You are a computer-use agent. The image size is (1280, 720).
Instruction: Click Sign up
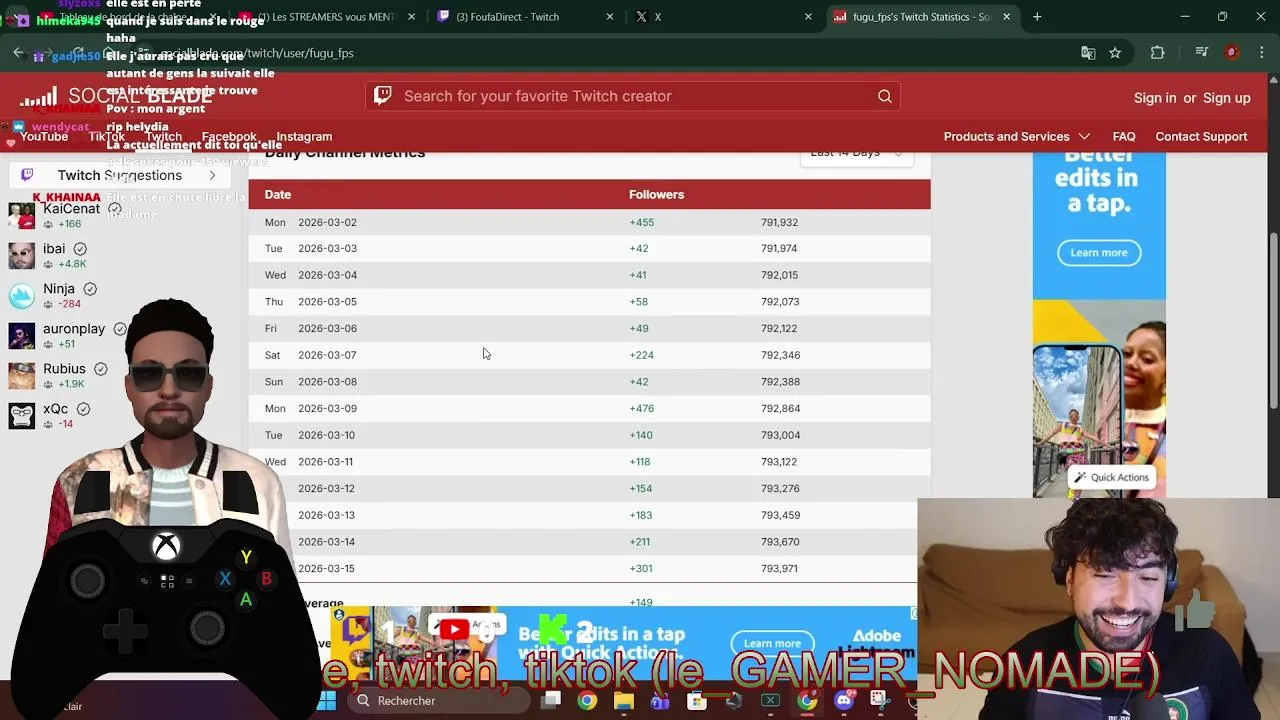tap(1227, 98)
